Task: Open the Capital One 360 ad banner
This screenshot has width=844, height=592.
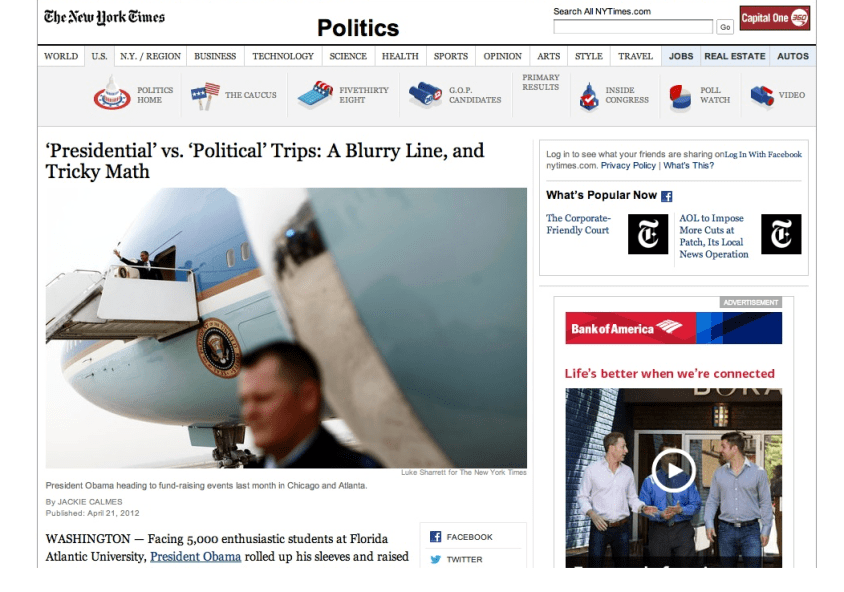Action: pyautogui.click(x=775, y=18)
